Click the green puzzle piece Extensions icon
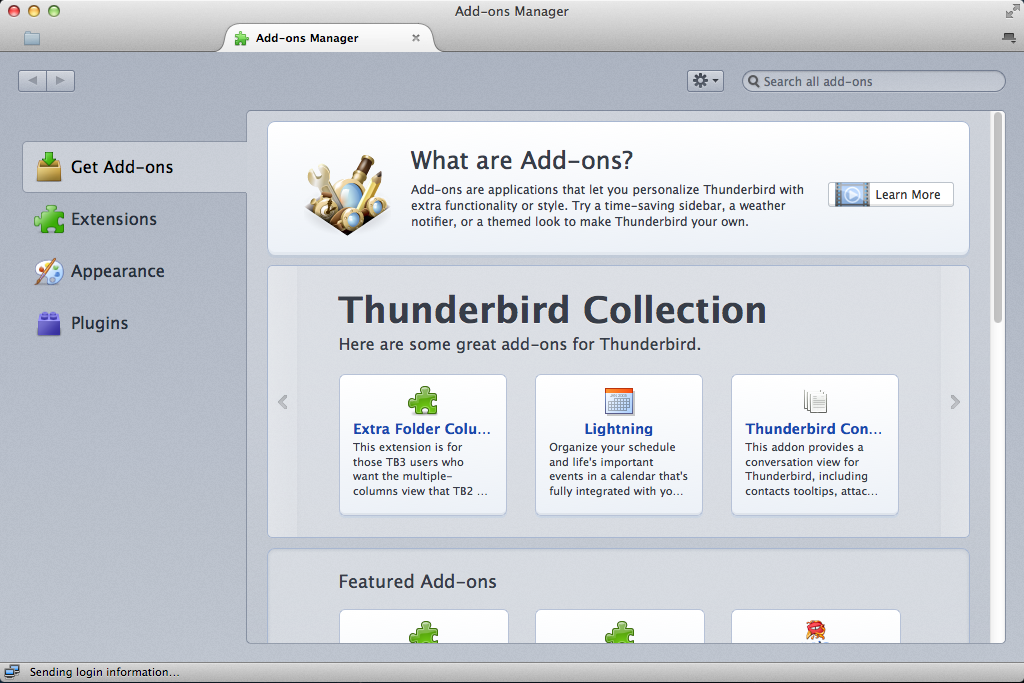The height and width of the screenshot is (683, 1024). 49,219
